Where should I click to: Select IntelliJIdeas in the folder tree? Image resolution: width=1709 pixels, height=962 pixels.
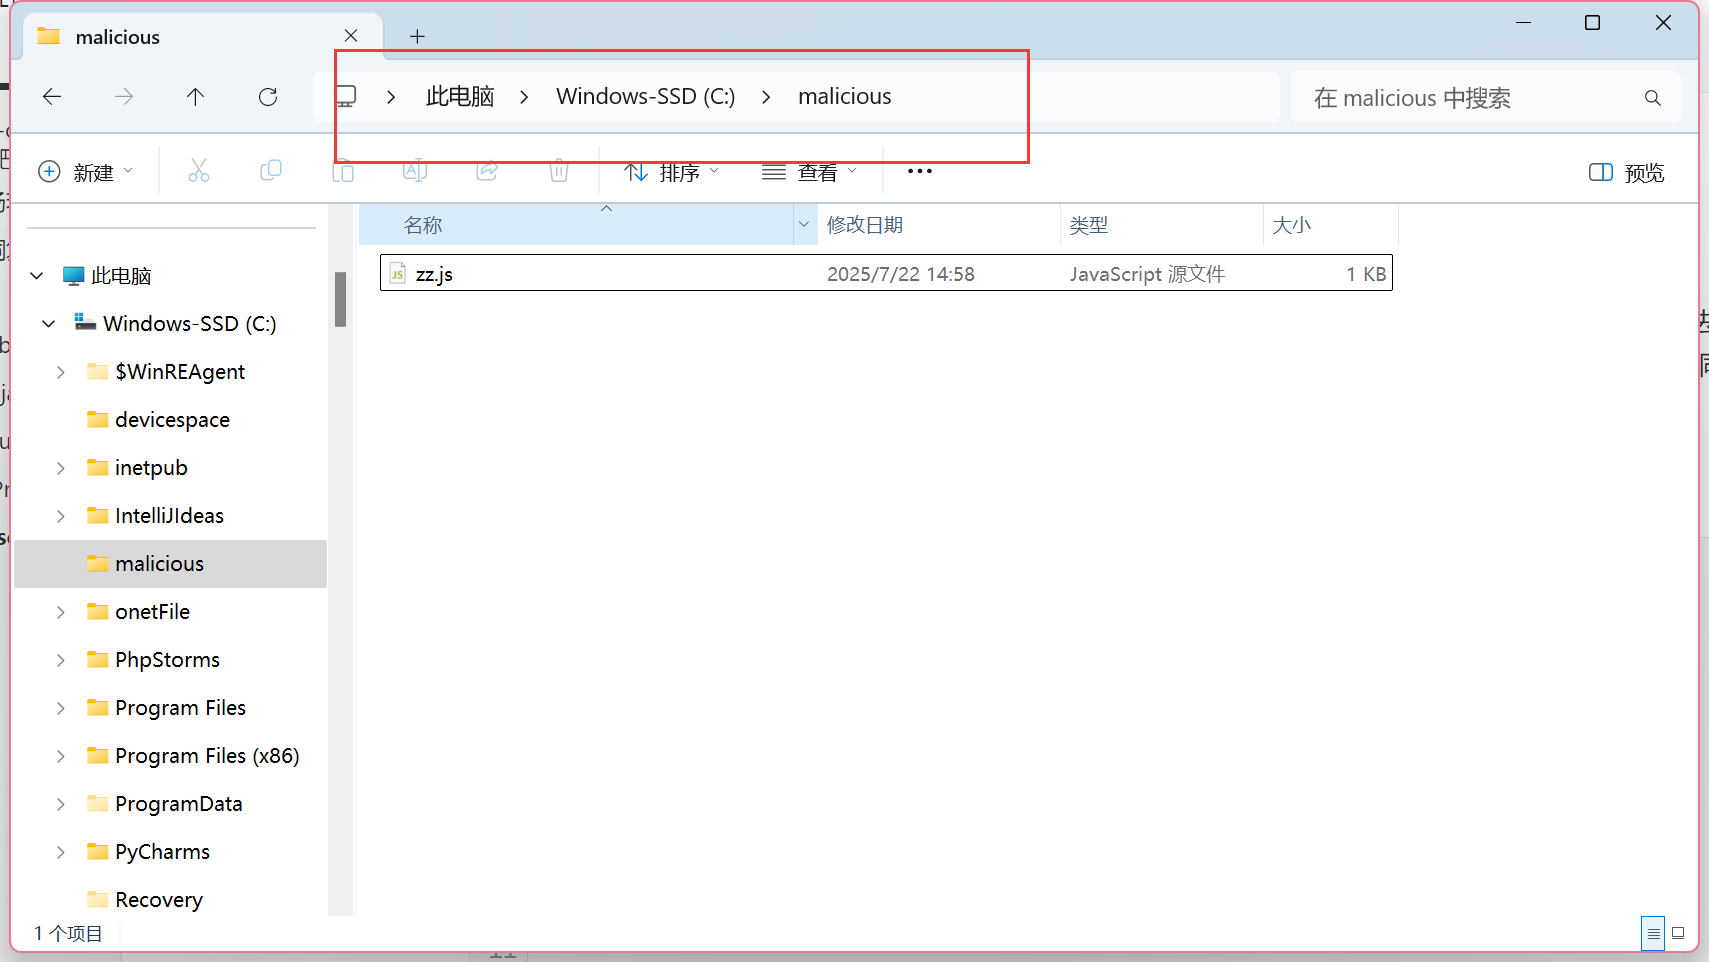point(169,516)
